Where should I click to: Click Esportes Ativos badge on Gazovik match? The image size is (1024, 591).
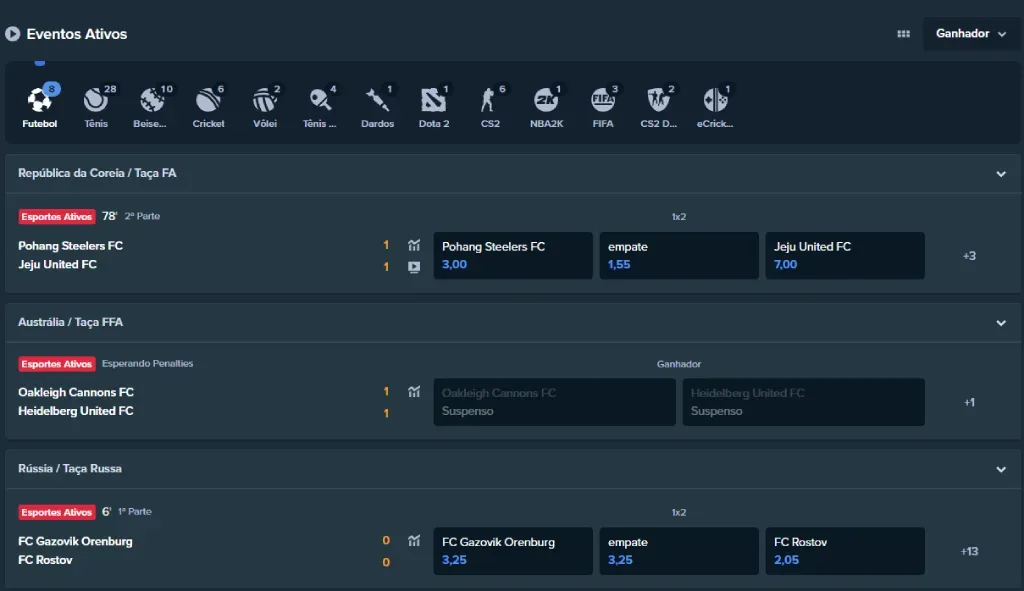pyautogui.click(x=57, y=512)
